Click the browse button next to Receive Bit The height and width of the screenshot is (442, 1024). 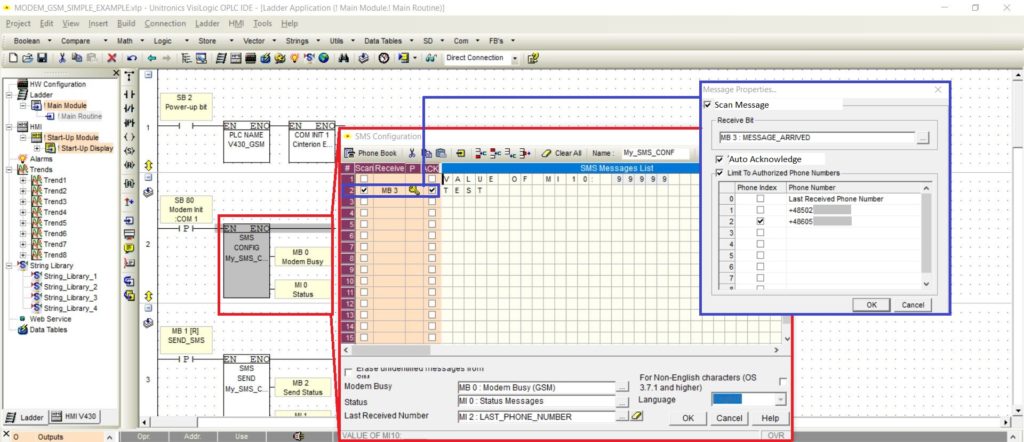tap(922, 138)
